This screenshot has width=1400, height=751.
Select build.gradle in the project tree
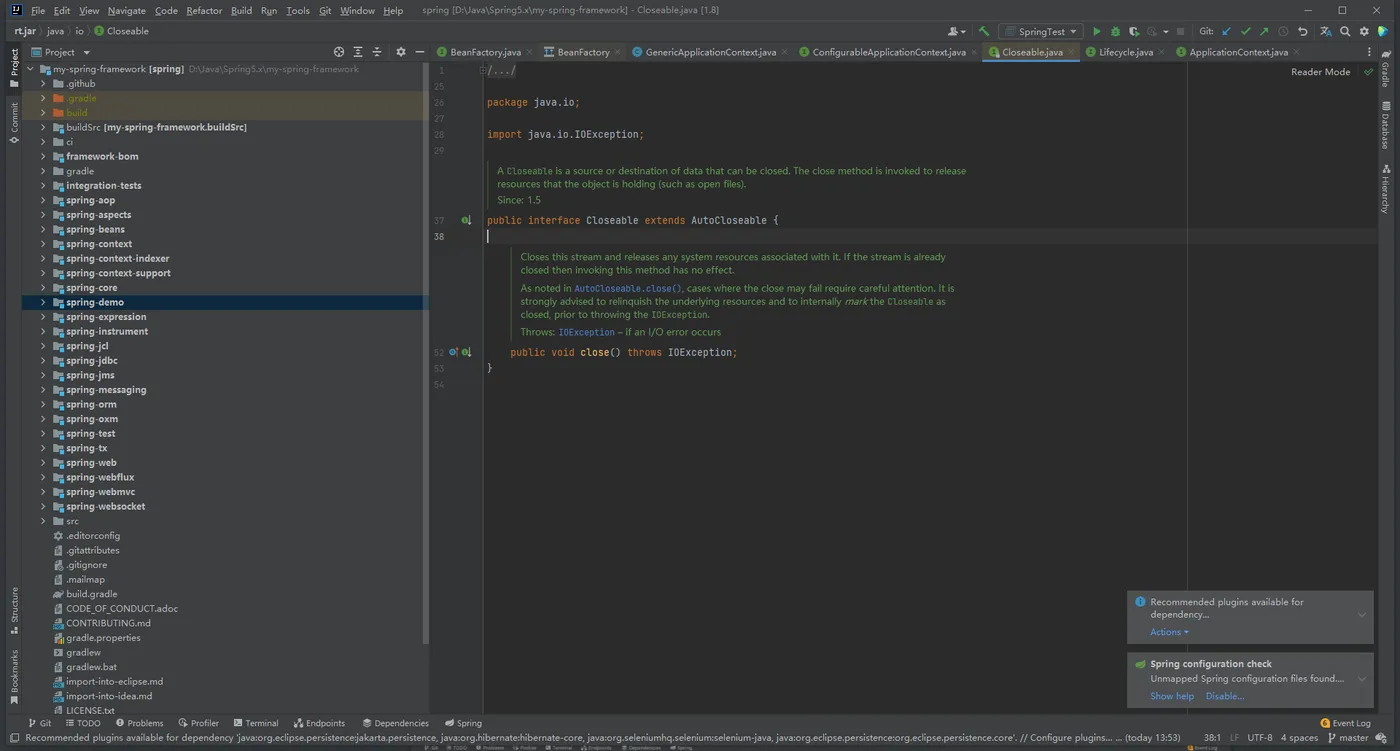91,594
